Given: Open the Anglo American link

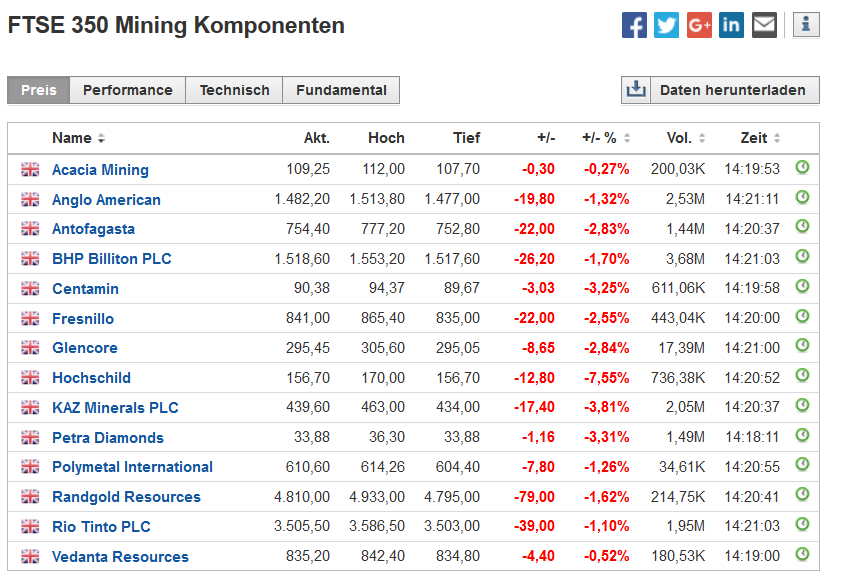Looking at the screenshot, I should click(x=106, y=200).
